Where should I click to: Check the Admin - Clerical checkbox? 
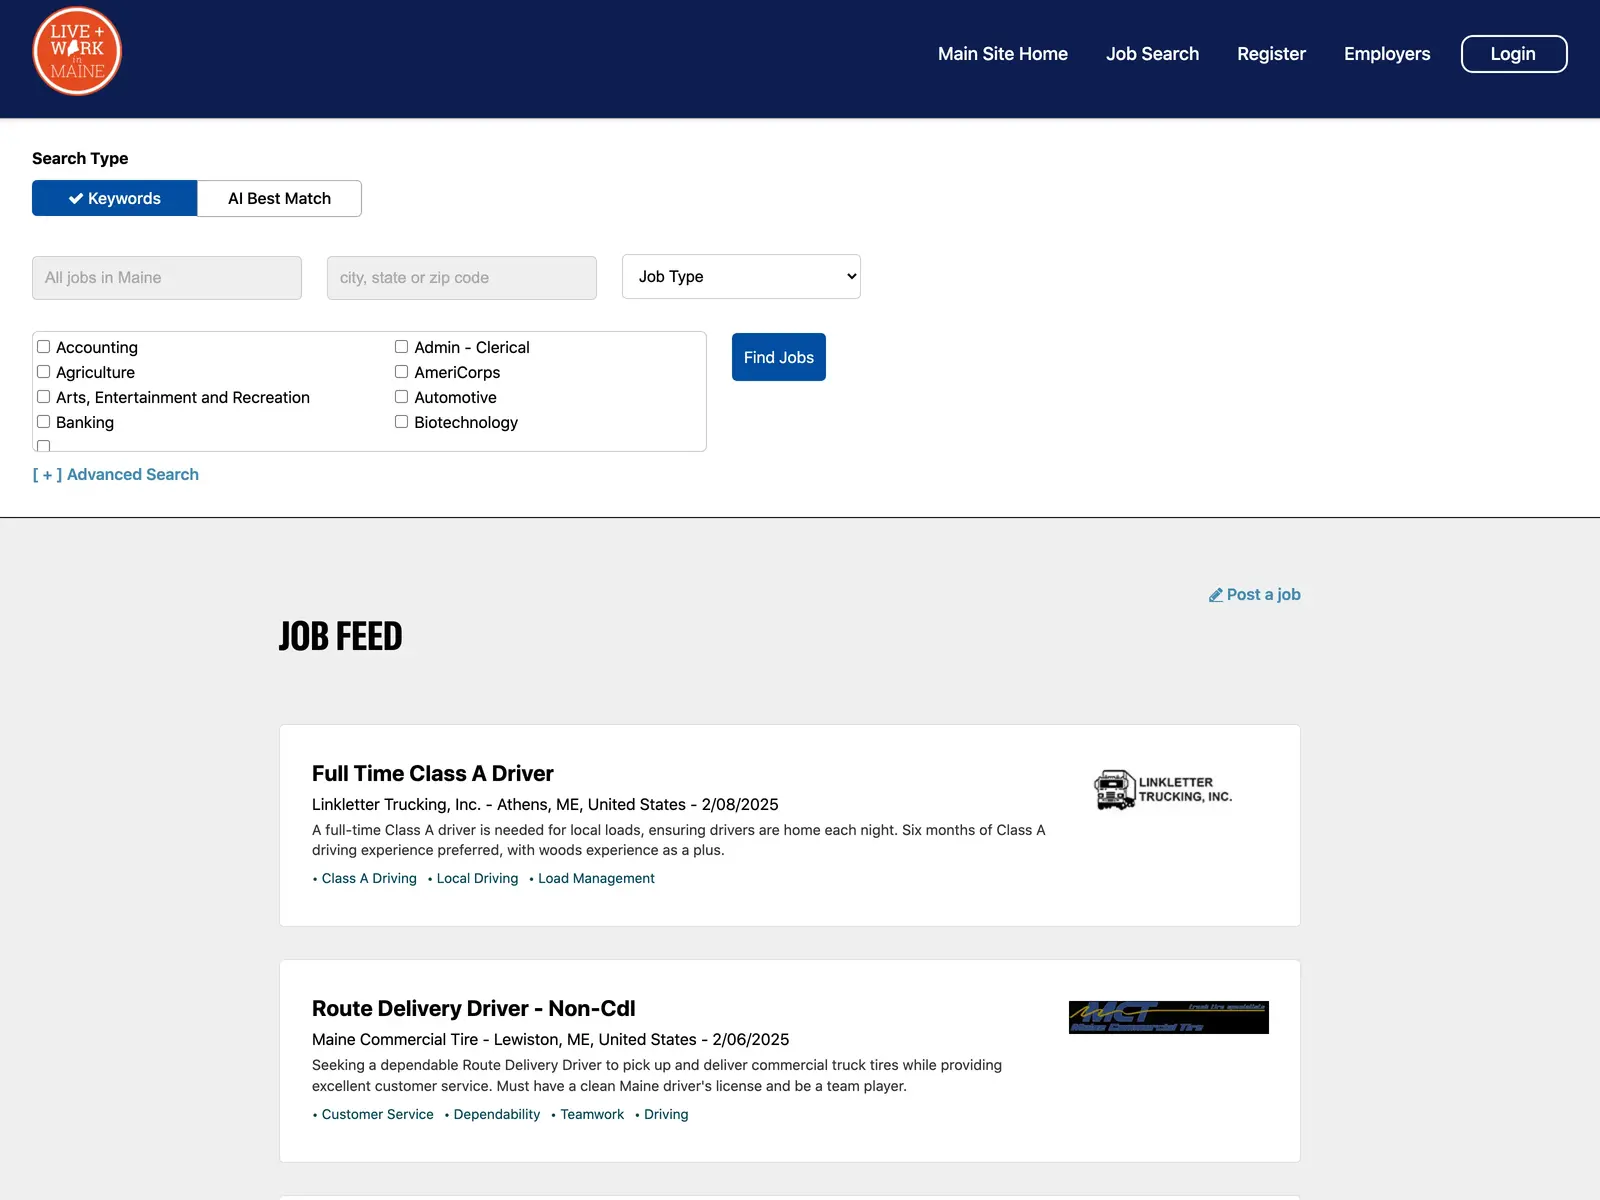(402, 347)
